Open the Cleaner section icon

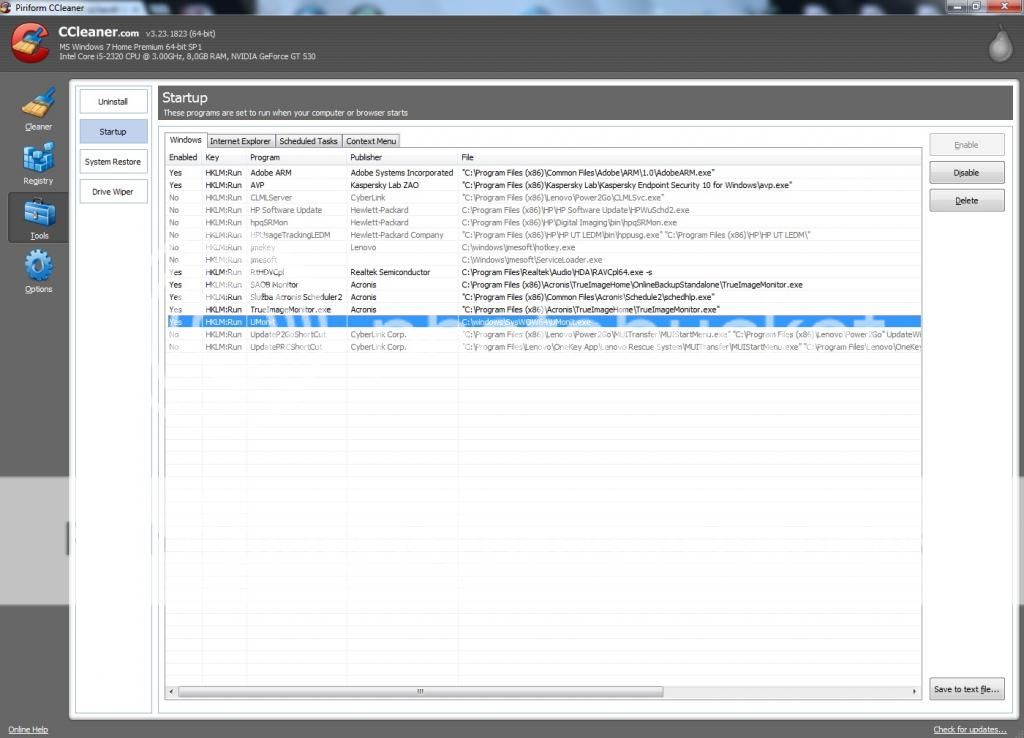(x=38, y=103)
